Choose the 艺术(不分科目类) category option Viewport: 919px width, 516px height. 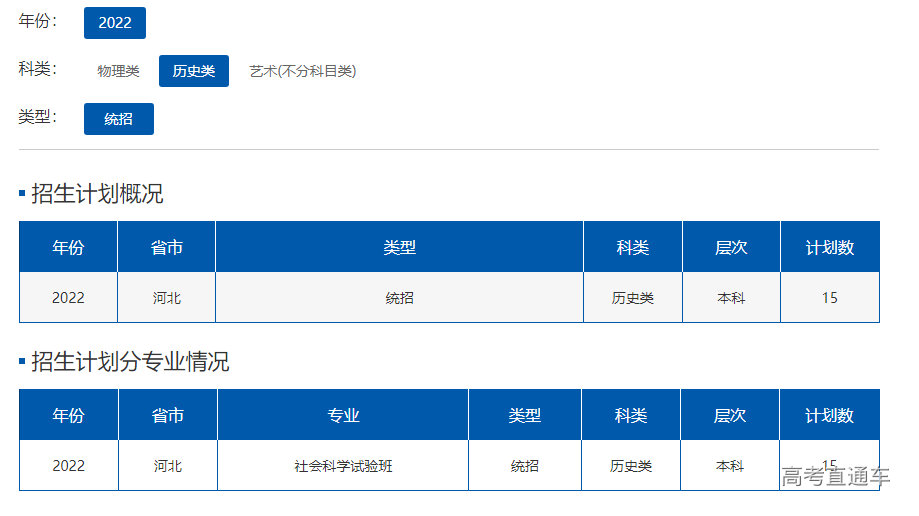point(303,71)
